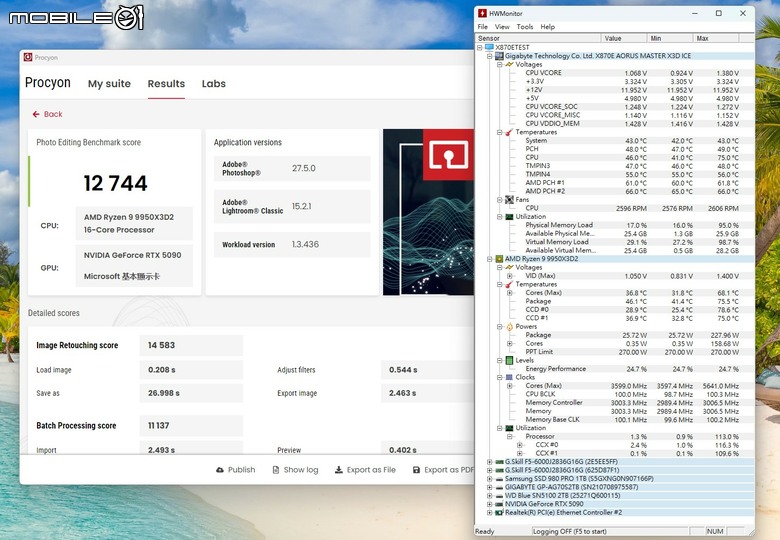Click the Show log document icon

pos(276,470)
